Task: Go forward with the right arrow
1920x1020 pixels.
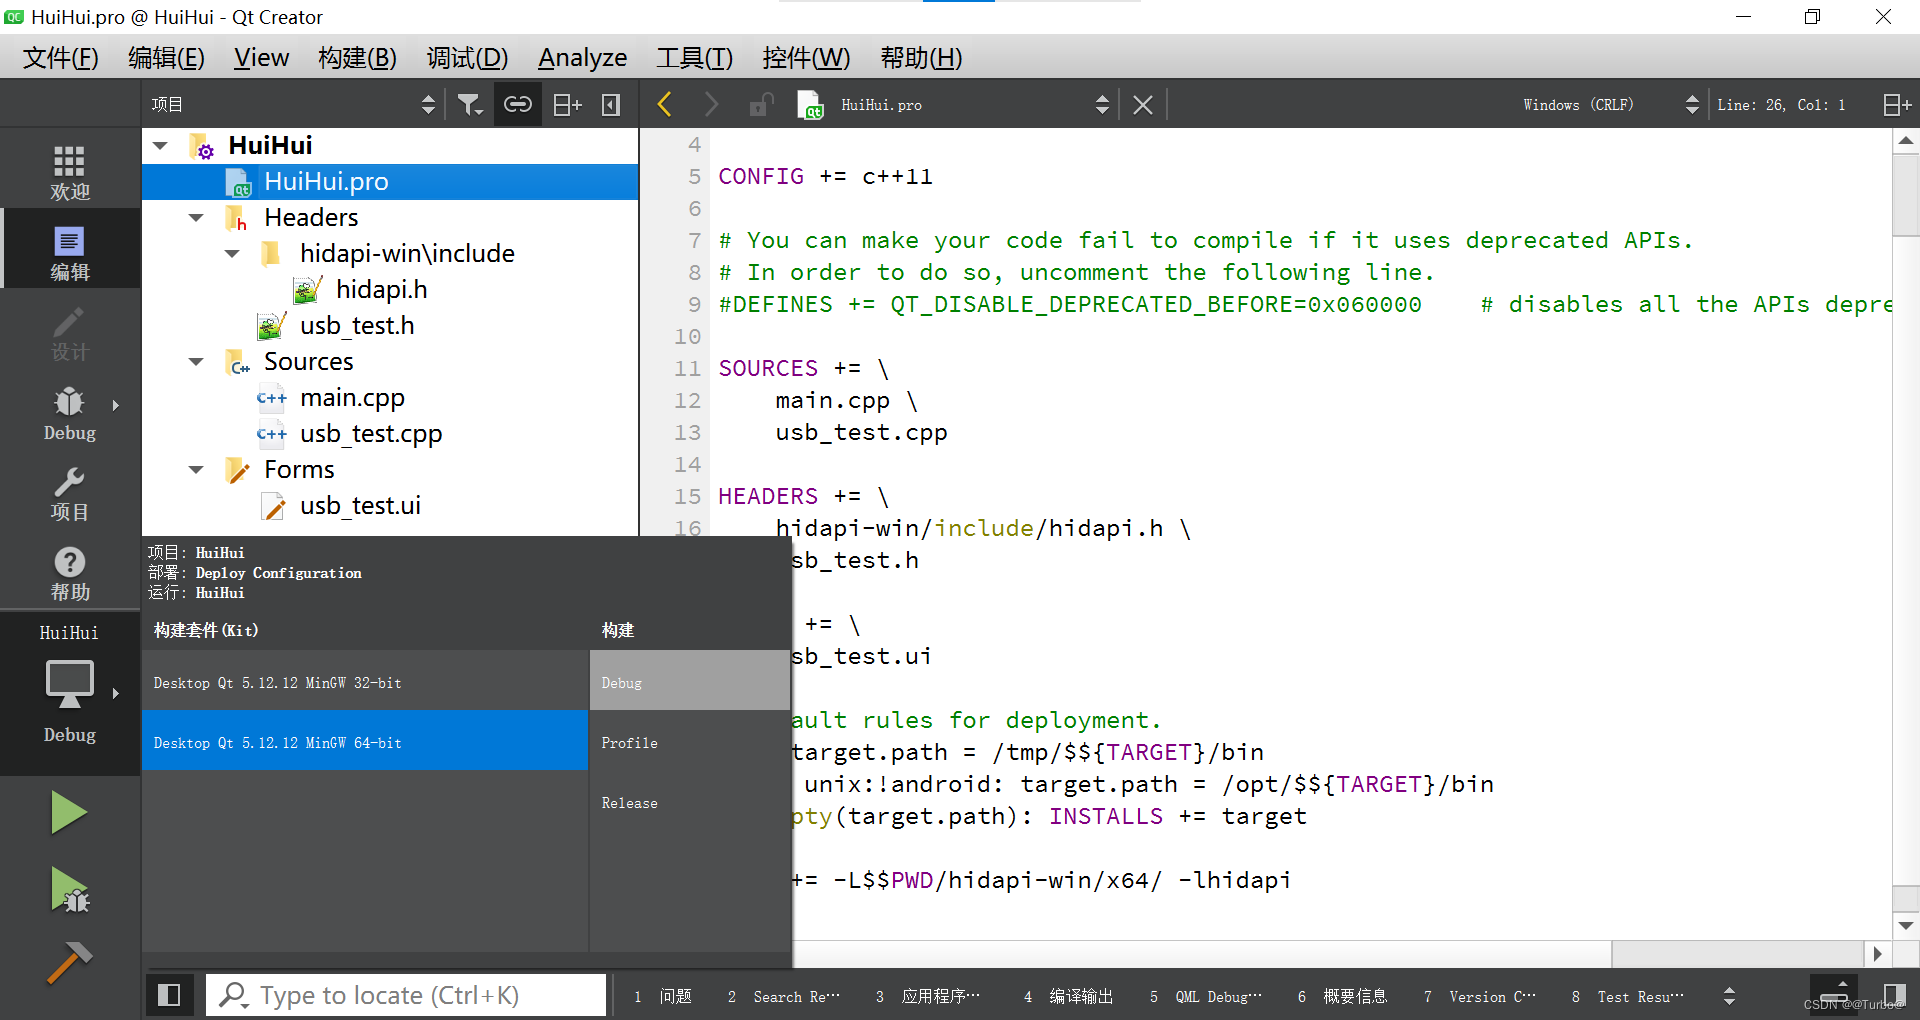Action: click(711, 104)
